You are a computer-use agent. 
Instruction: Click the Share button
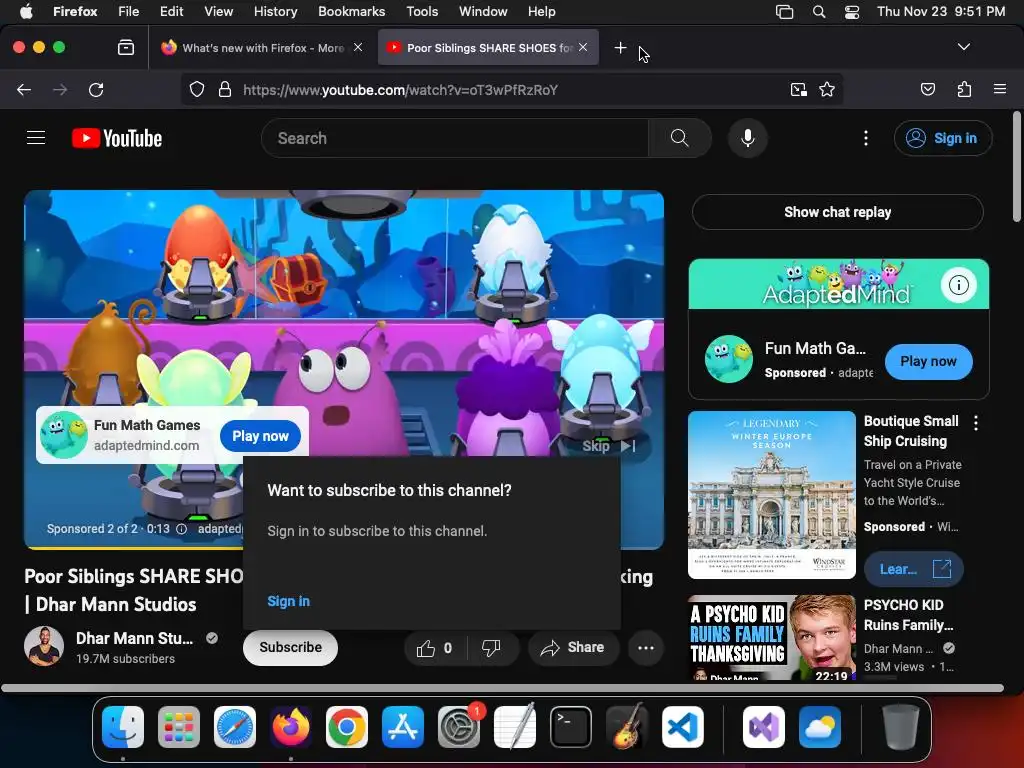point(573,648)
